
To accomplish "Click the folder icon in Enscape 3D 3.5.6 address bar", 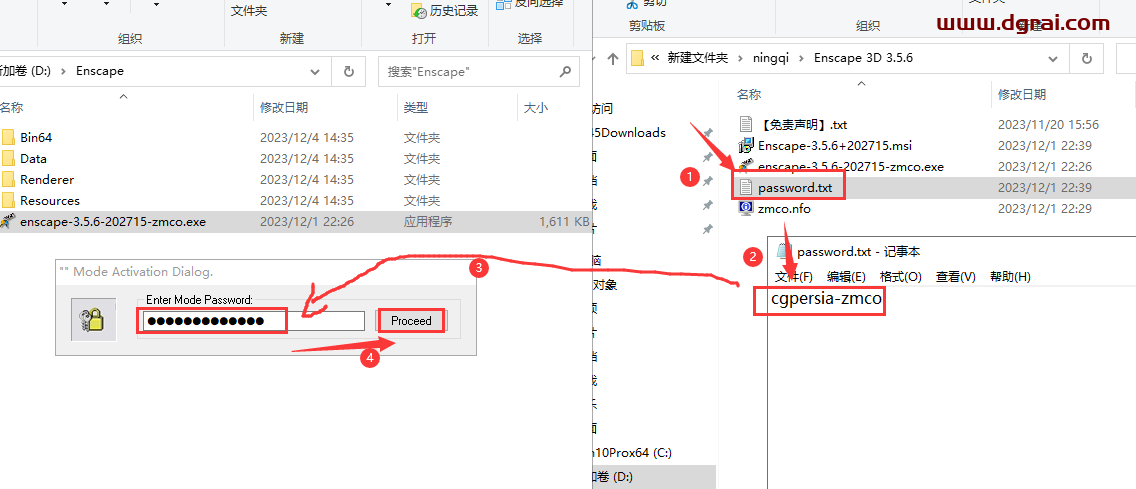I will coord(638,58).
